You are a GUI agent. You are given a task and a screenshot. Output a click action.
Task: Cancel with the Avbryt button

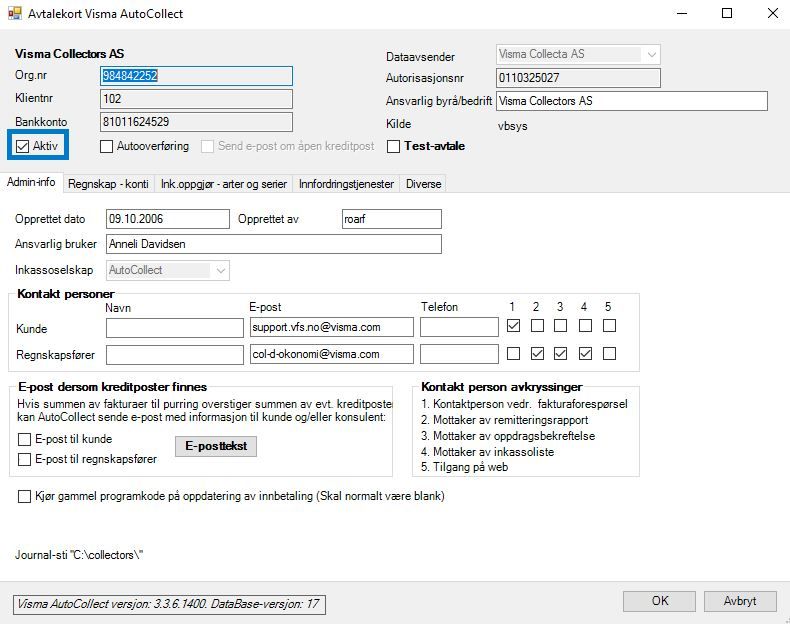pos(740,601)
